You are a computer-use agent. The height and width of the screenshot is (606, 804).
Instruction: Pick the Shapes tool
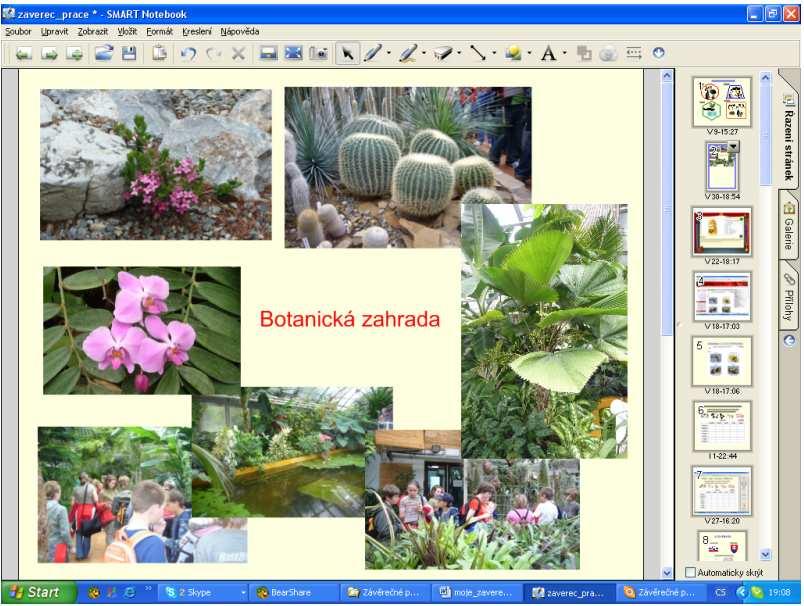click(513, 53)
